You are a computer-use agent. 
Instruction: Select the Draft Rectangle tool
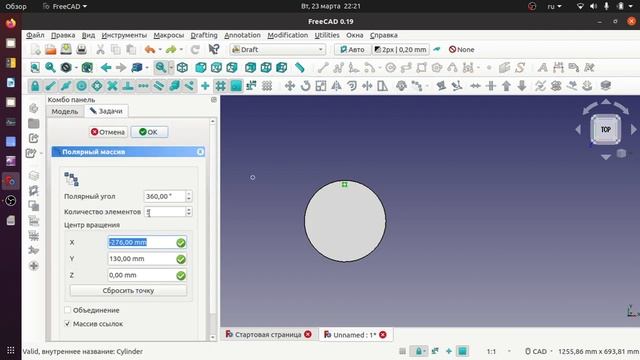pyautogui.click(x=421, y=67)
